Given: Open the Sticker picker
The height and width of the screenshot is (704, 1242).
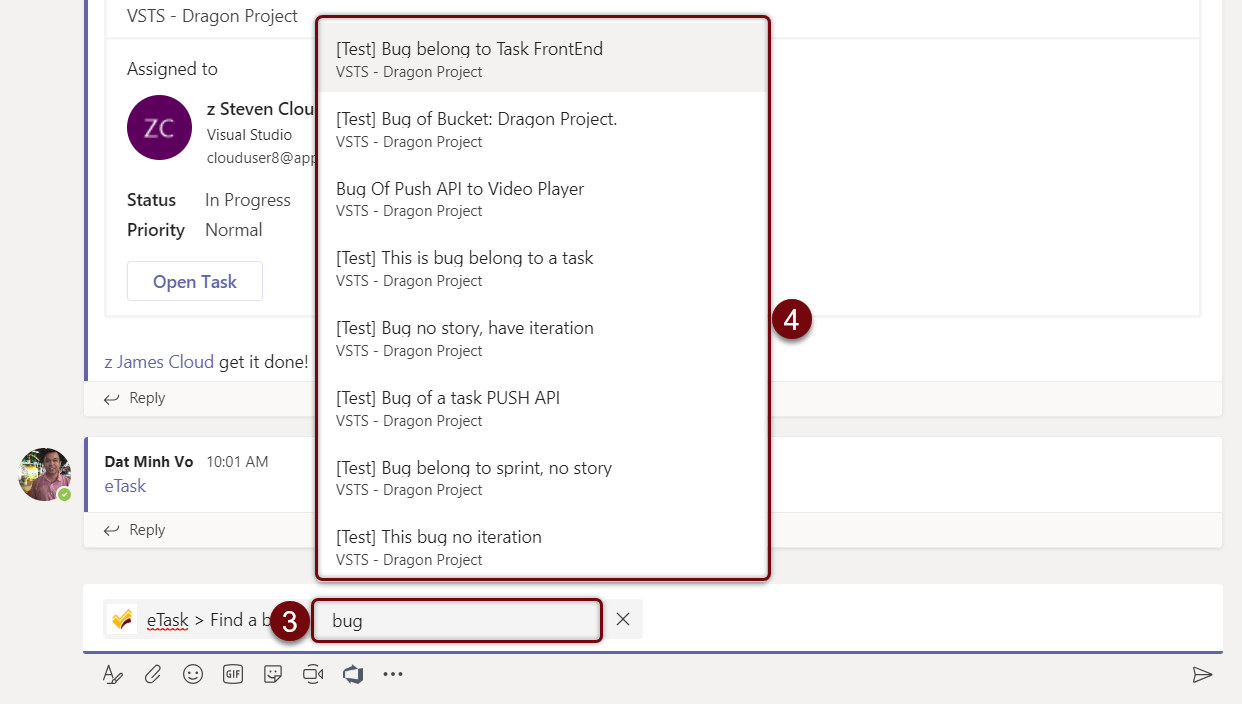Looking at the screenshot, I should coord(273,675).
